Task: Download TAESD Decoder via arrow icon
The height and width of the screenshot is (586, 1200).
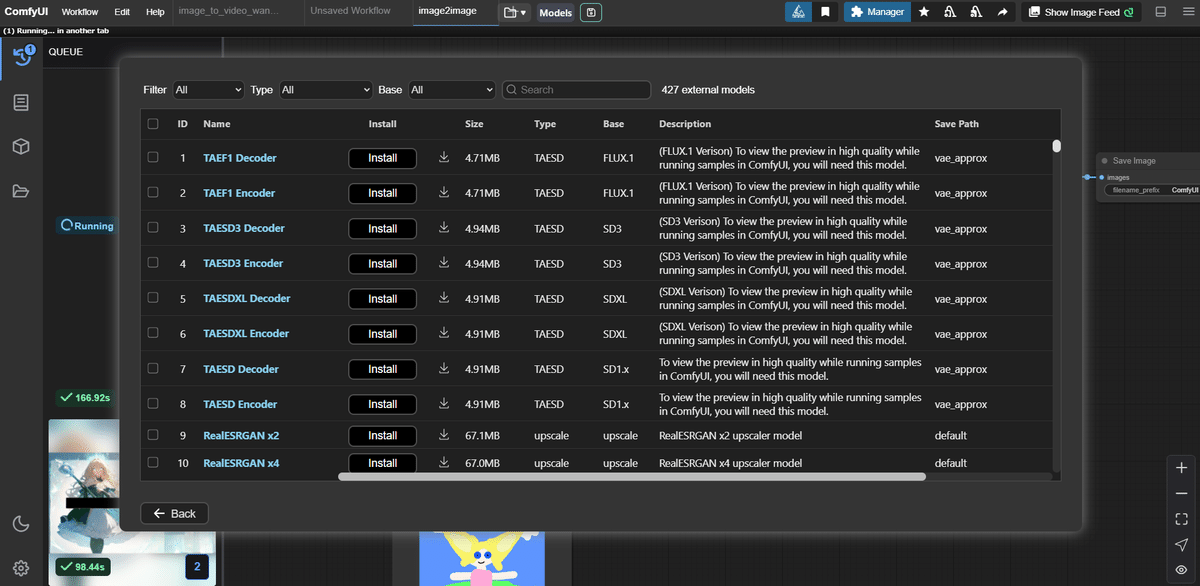Action: click(x=444, y=368)
